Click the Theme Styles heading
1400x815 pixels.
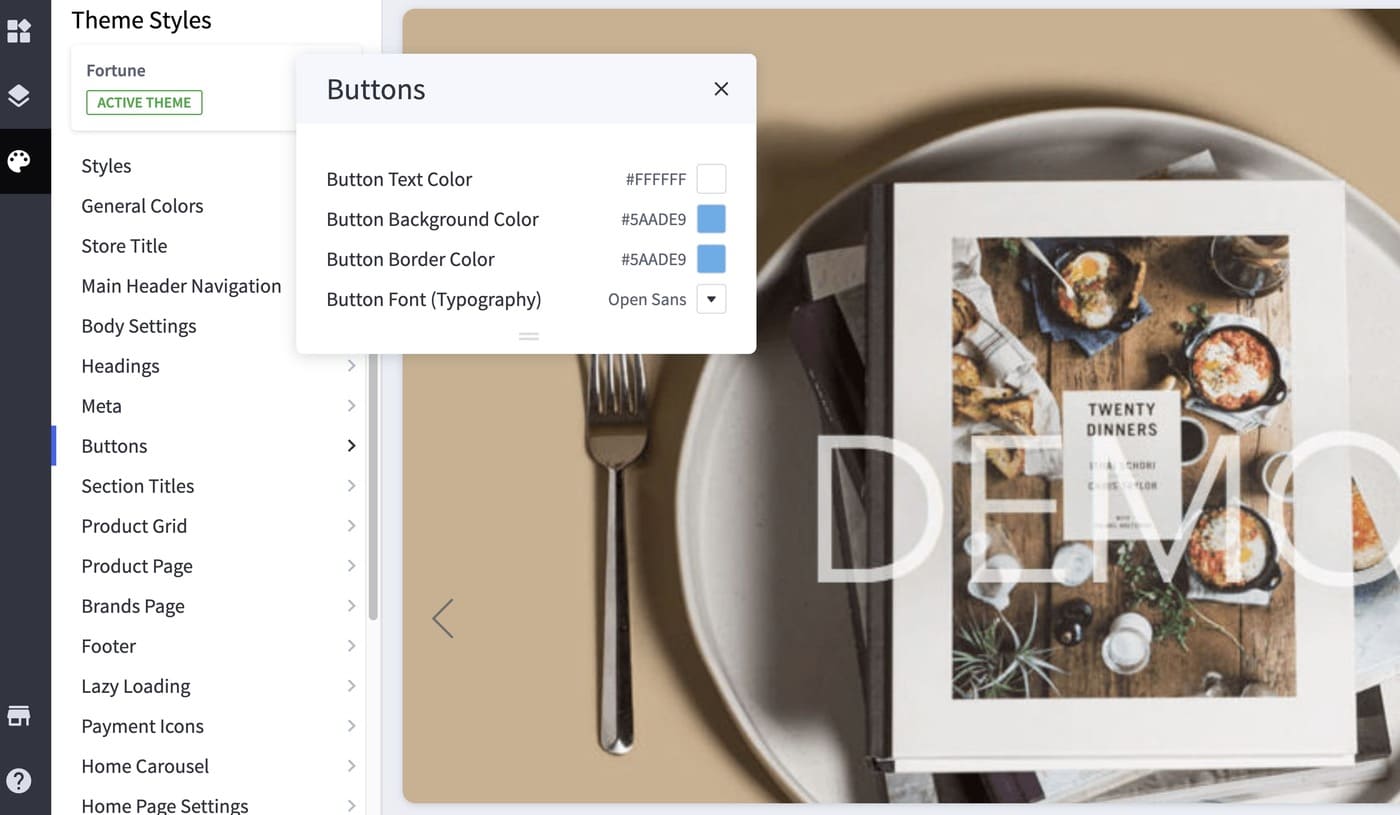click(141, 20)
